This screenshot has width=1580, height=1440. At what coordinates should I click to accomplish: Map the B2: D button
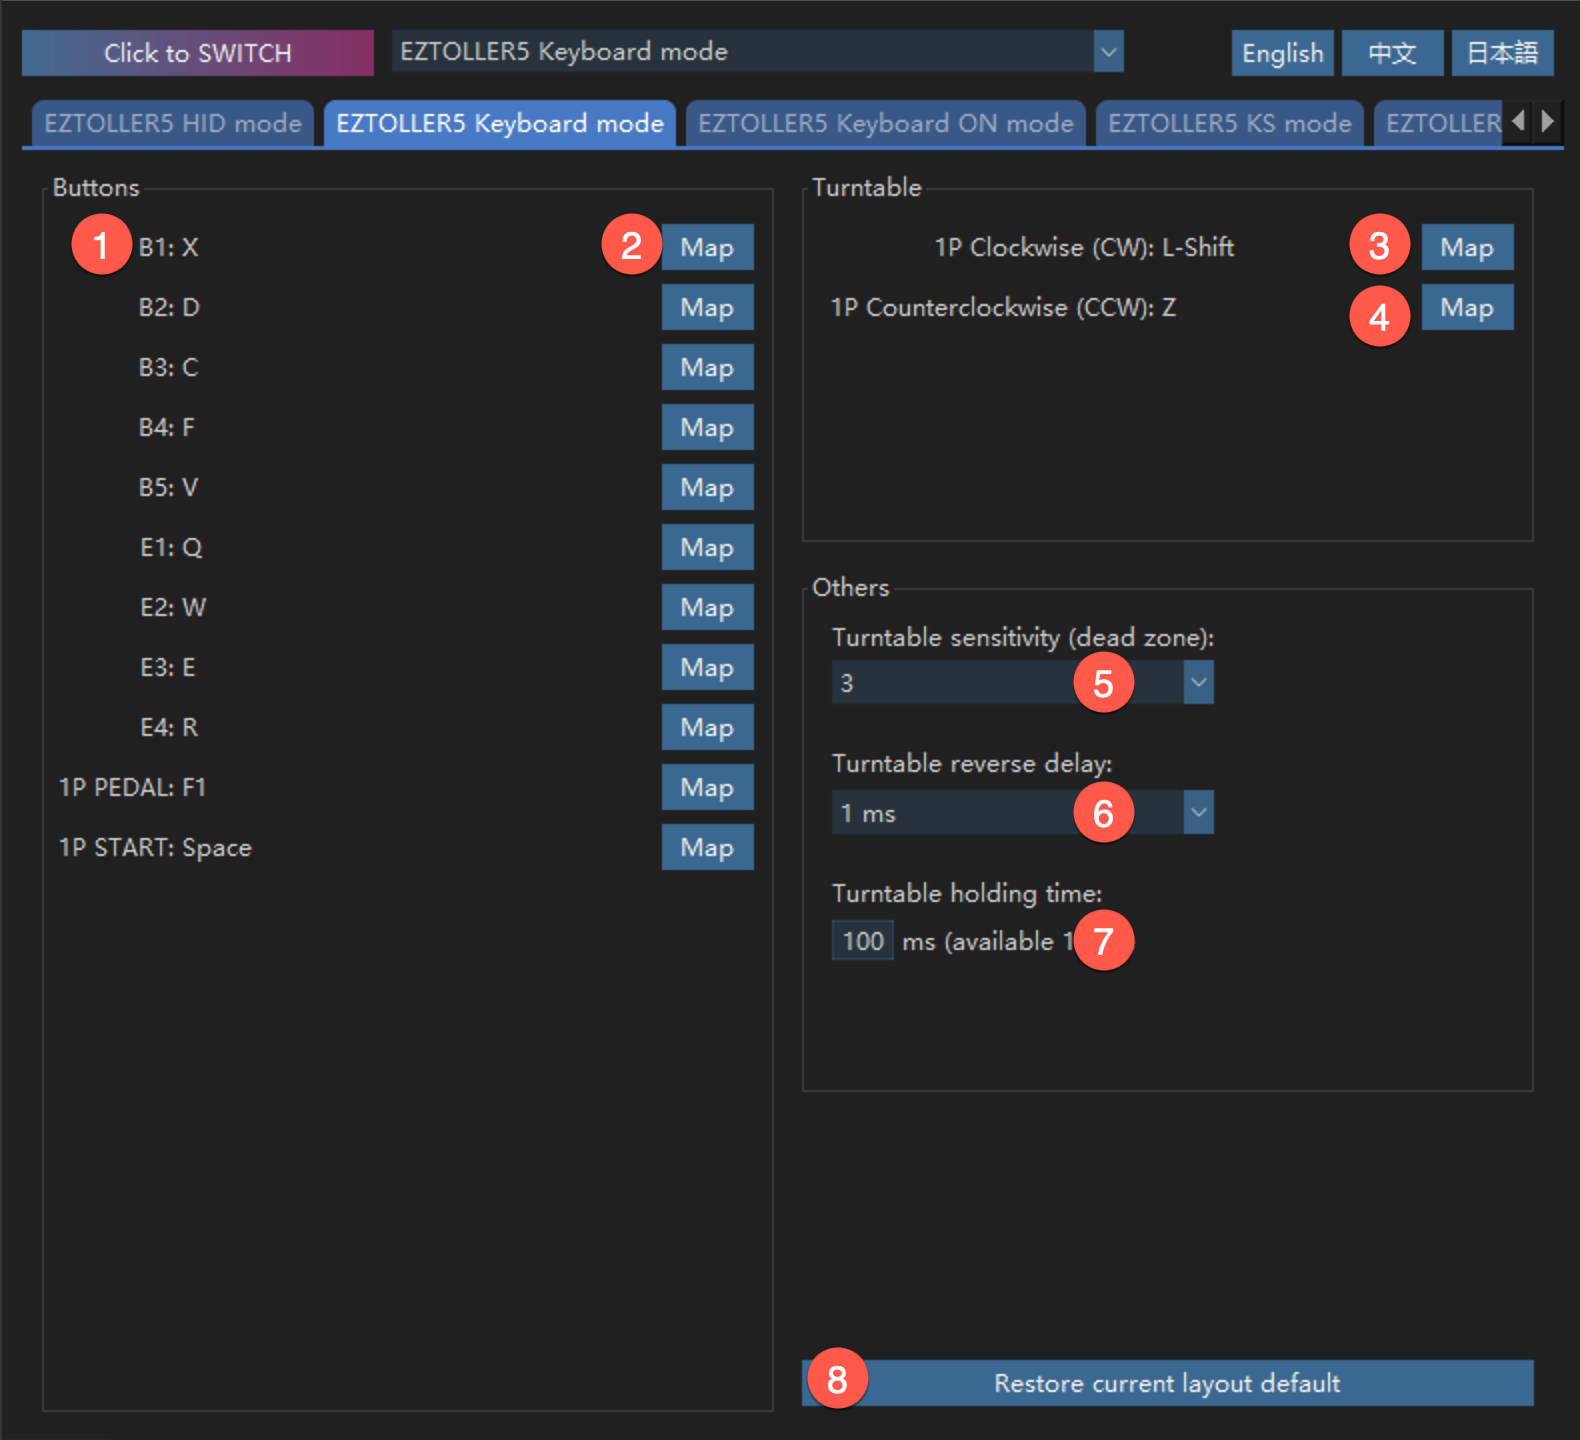708,307
